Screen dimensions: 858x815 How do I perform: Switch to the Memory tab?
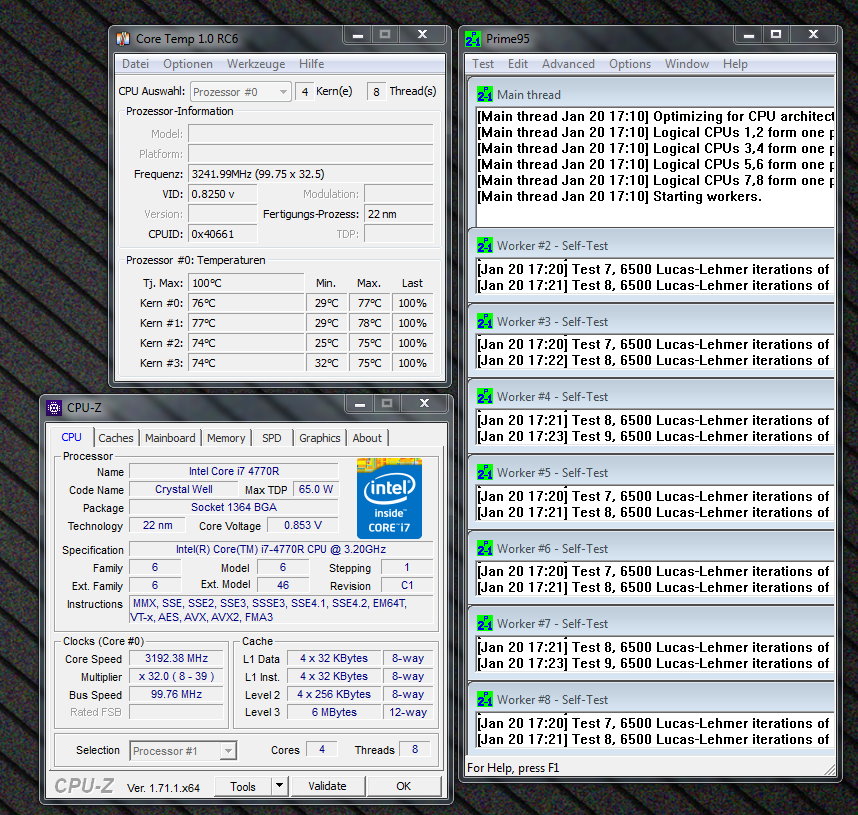click(226, 438)
